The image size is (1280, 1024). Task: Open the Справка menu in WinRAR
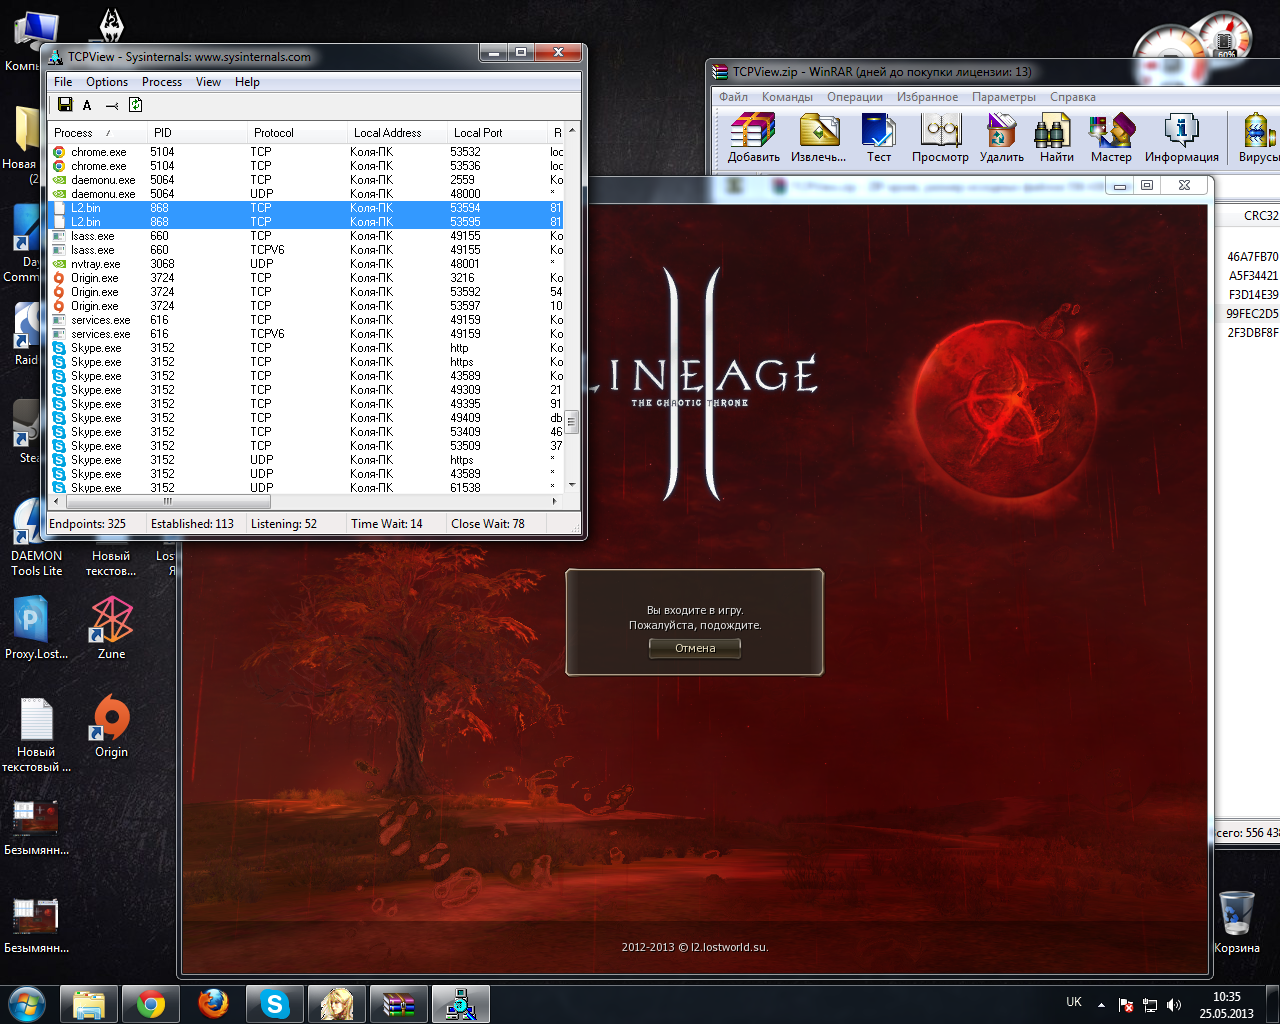tap(1073, 97)
